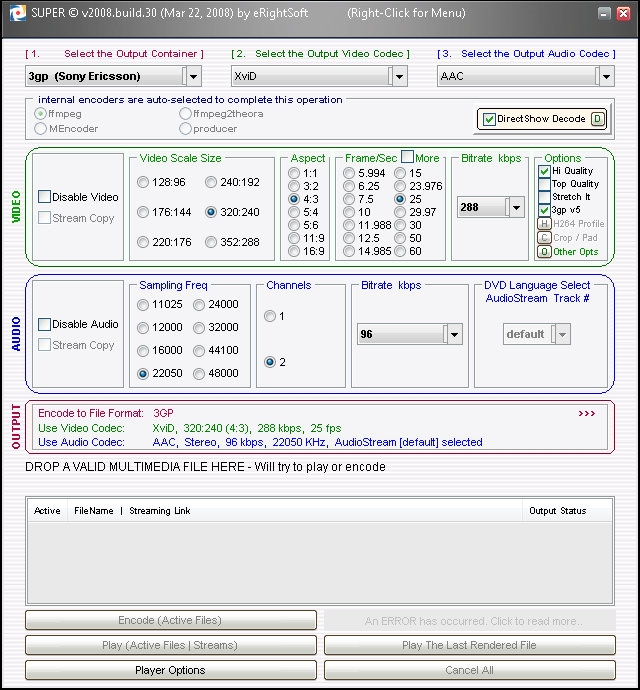Viewport: 640px width, 690px height.
Task: Choose 1:1 aspect ratio
Action: [x=294, y=173]
